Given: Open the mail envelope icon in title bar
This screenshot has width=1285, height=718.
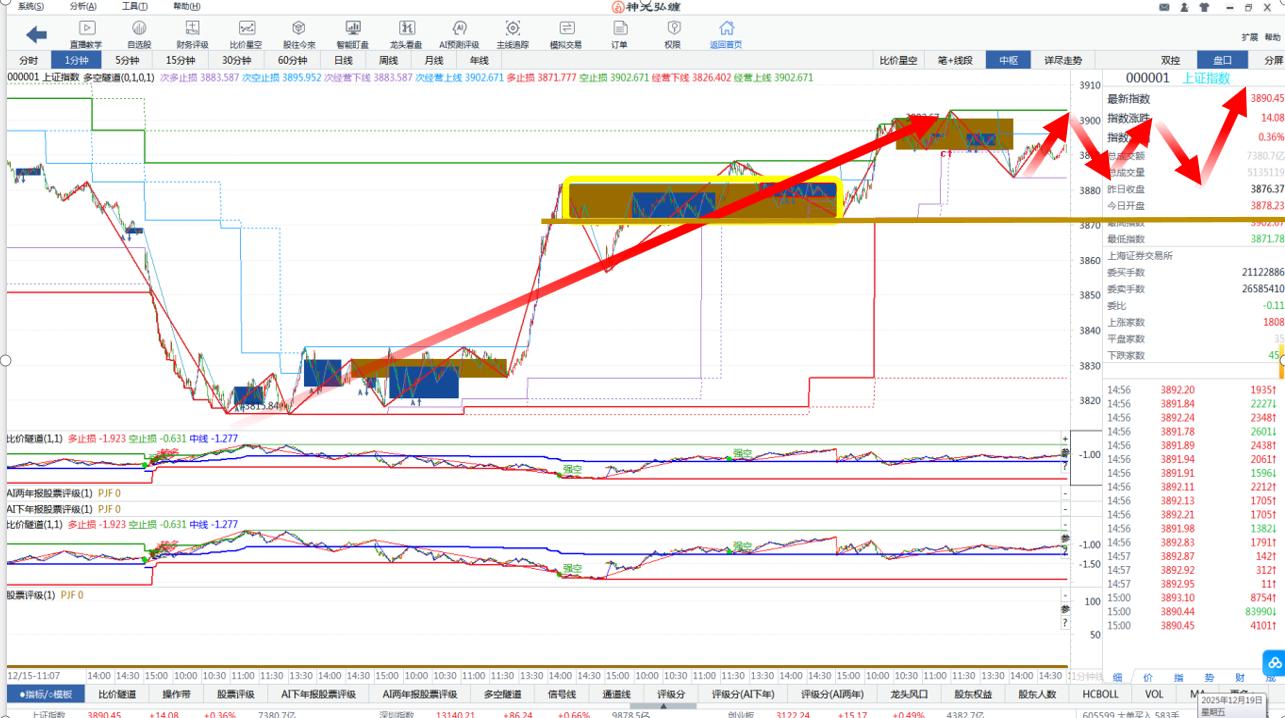Looking at the screenshot, I should coord(1164,7).
